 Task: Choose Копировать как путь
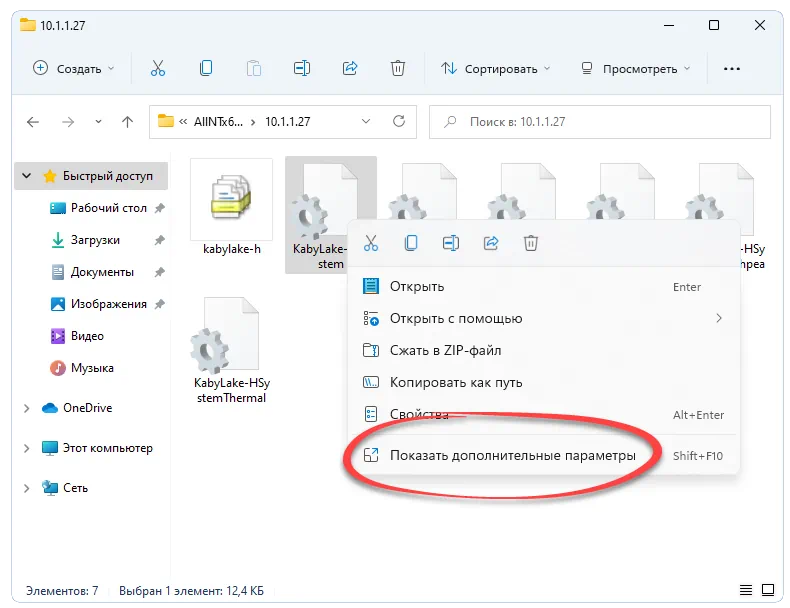point(544,383)
